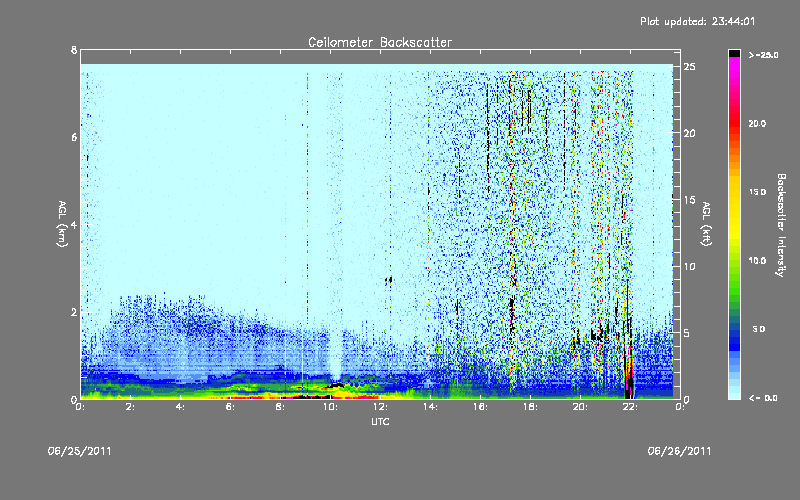Click the 6 km tick label
The image size is (800, 500).
coord(74,137)
